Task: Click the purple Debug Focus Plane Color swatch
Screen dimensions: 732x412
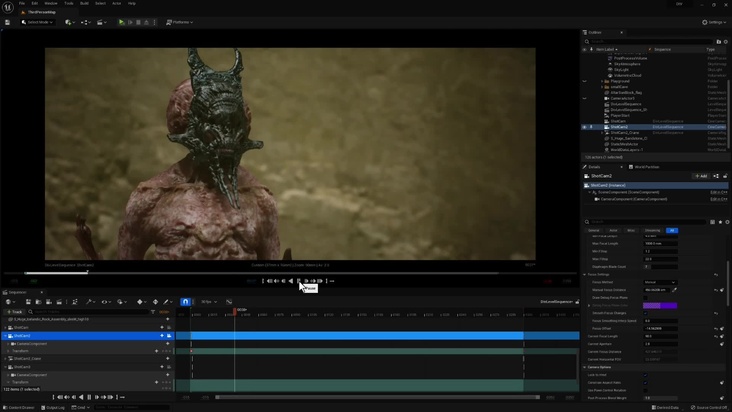Action: click(x=660, y=306)
